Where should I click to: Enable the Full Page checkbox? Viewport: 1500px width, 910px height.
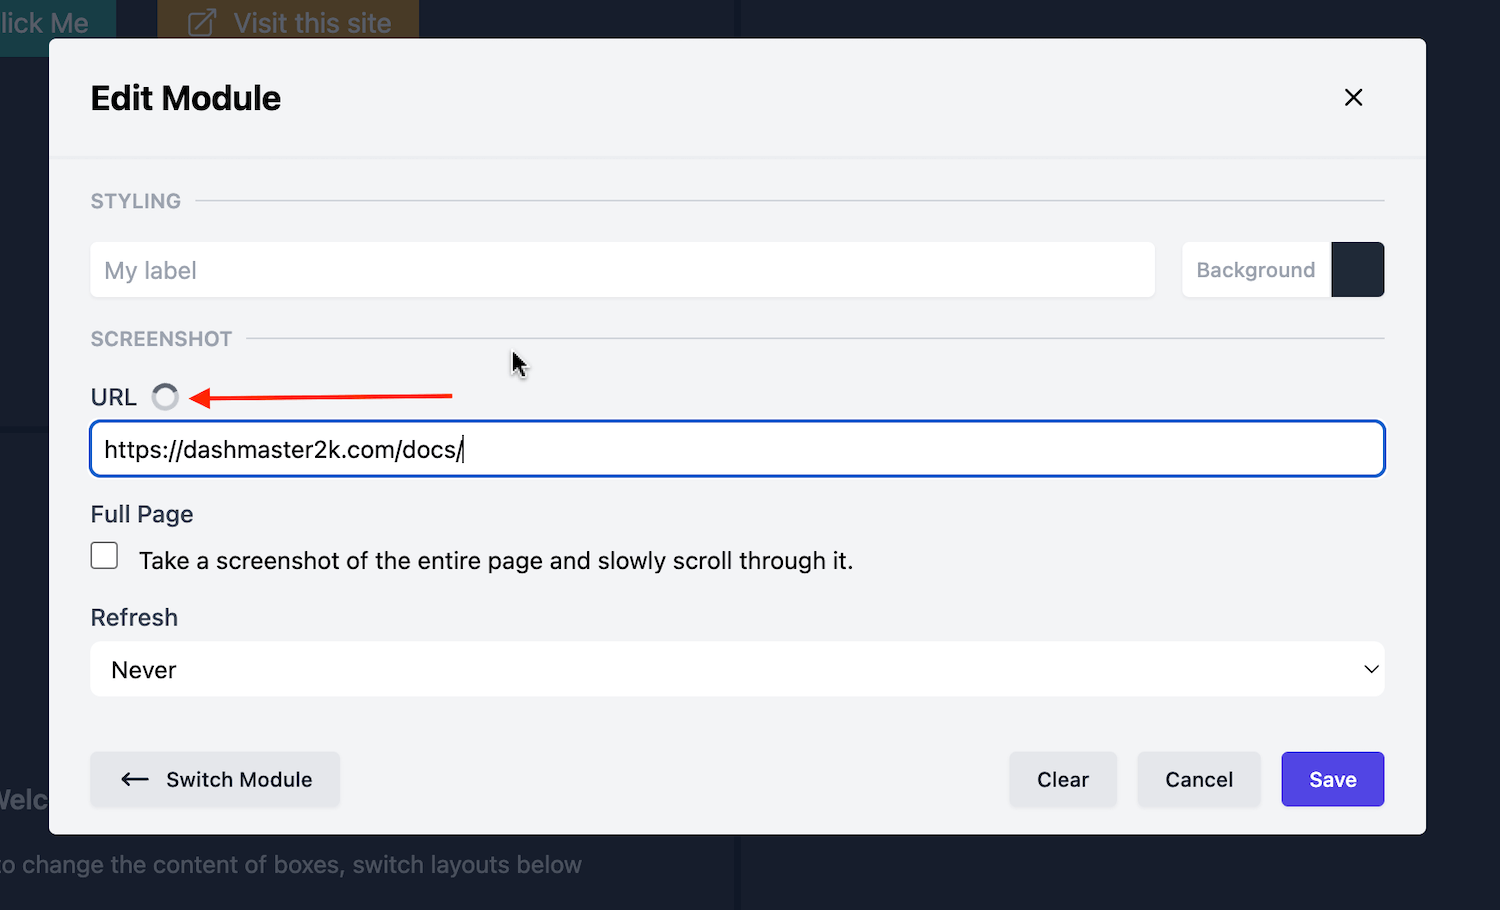(x=104, y=556)
